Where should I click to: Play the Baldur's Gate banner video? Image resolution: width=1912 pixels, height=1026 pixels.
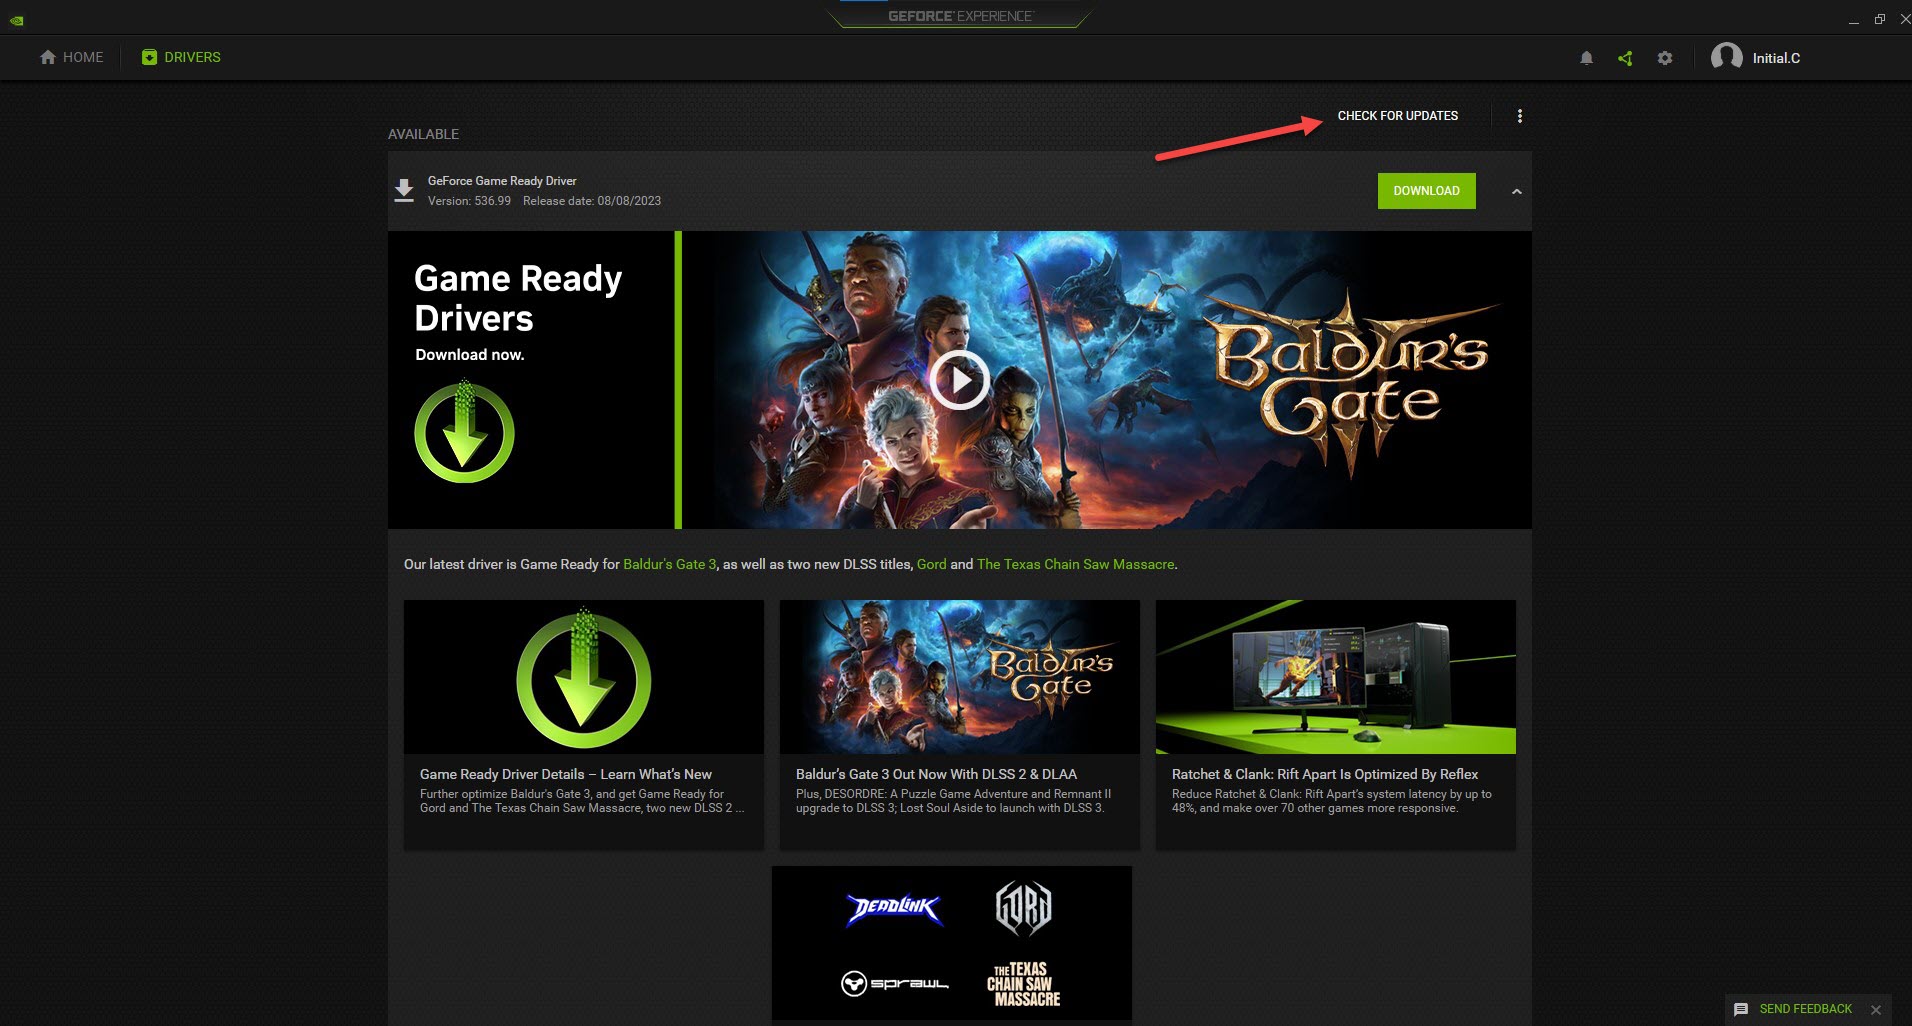(959, 380)
